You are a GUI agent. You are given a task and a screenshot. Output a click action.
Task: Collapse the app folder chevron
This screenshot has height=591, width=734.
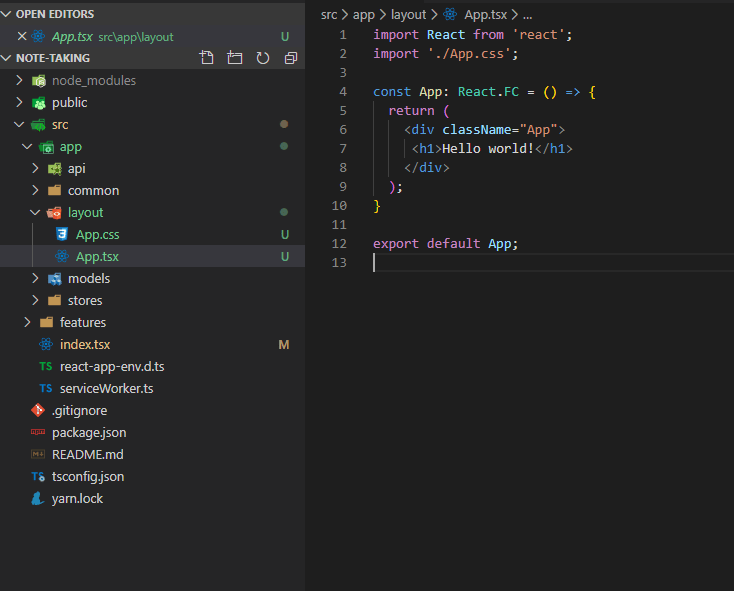(27, 146)
